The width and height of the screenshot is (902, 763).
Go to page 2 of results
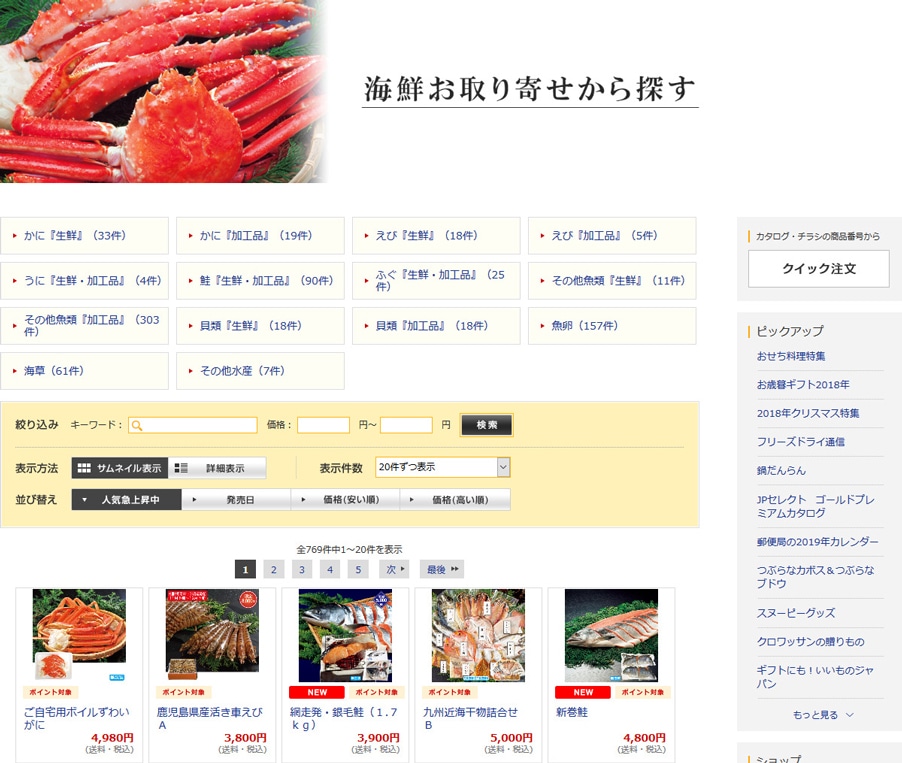pyautogui.click(x=274, y=569)
